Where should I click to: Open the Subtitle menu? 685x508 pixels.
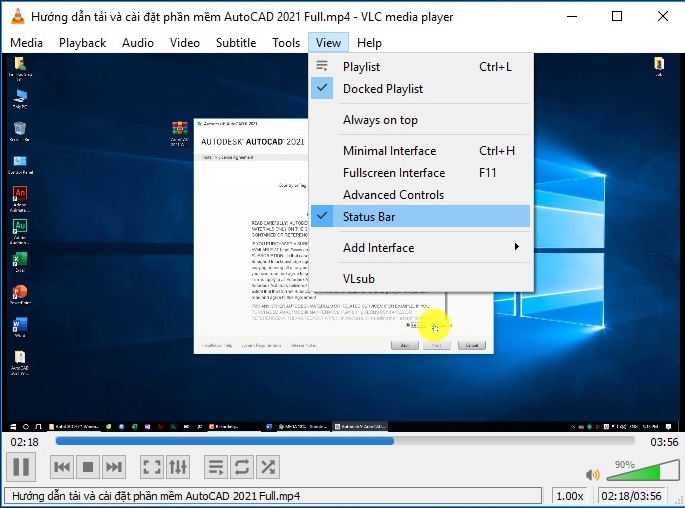(x=236, y=43)
